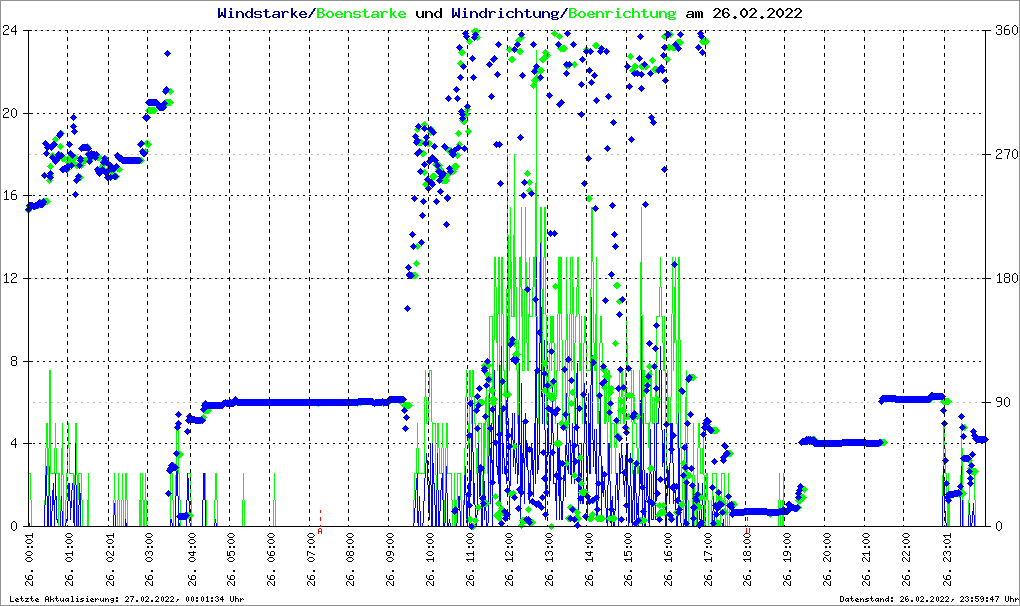Viewport: 1020px width, 606px height.
Task: Click the green "Boenstarke" word in the title
Action: [x=361, y=13]
